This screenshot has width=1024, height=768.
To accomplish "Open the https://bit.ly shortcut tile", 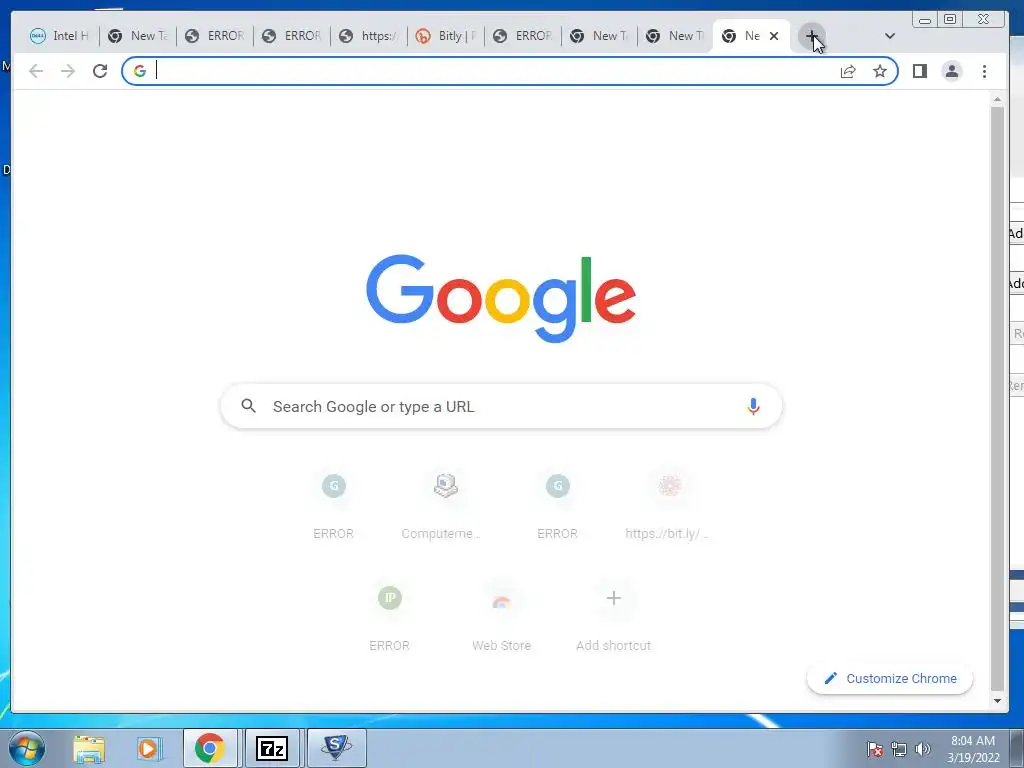I will coord(669,505).
